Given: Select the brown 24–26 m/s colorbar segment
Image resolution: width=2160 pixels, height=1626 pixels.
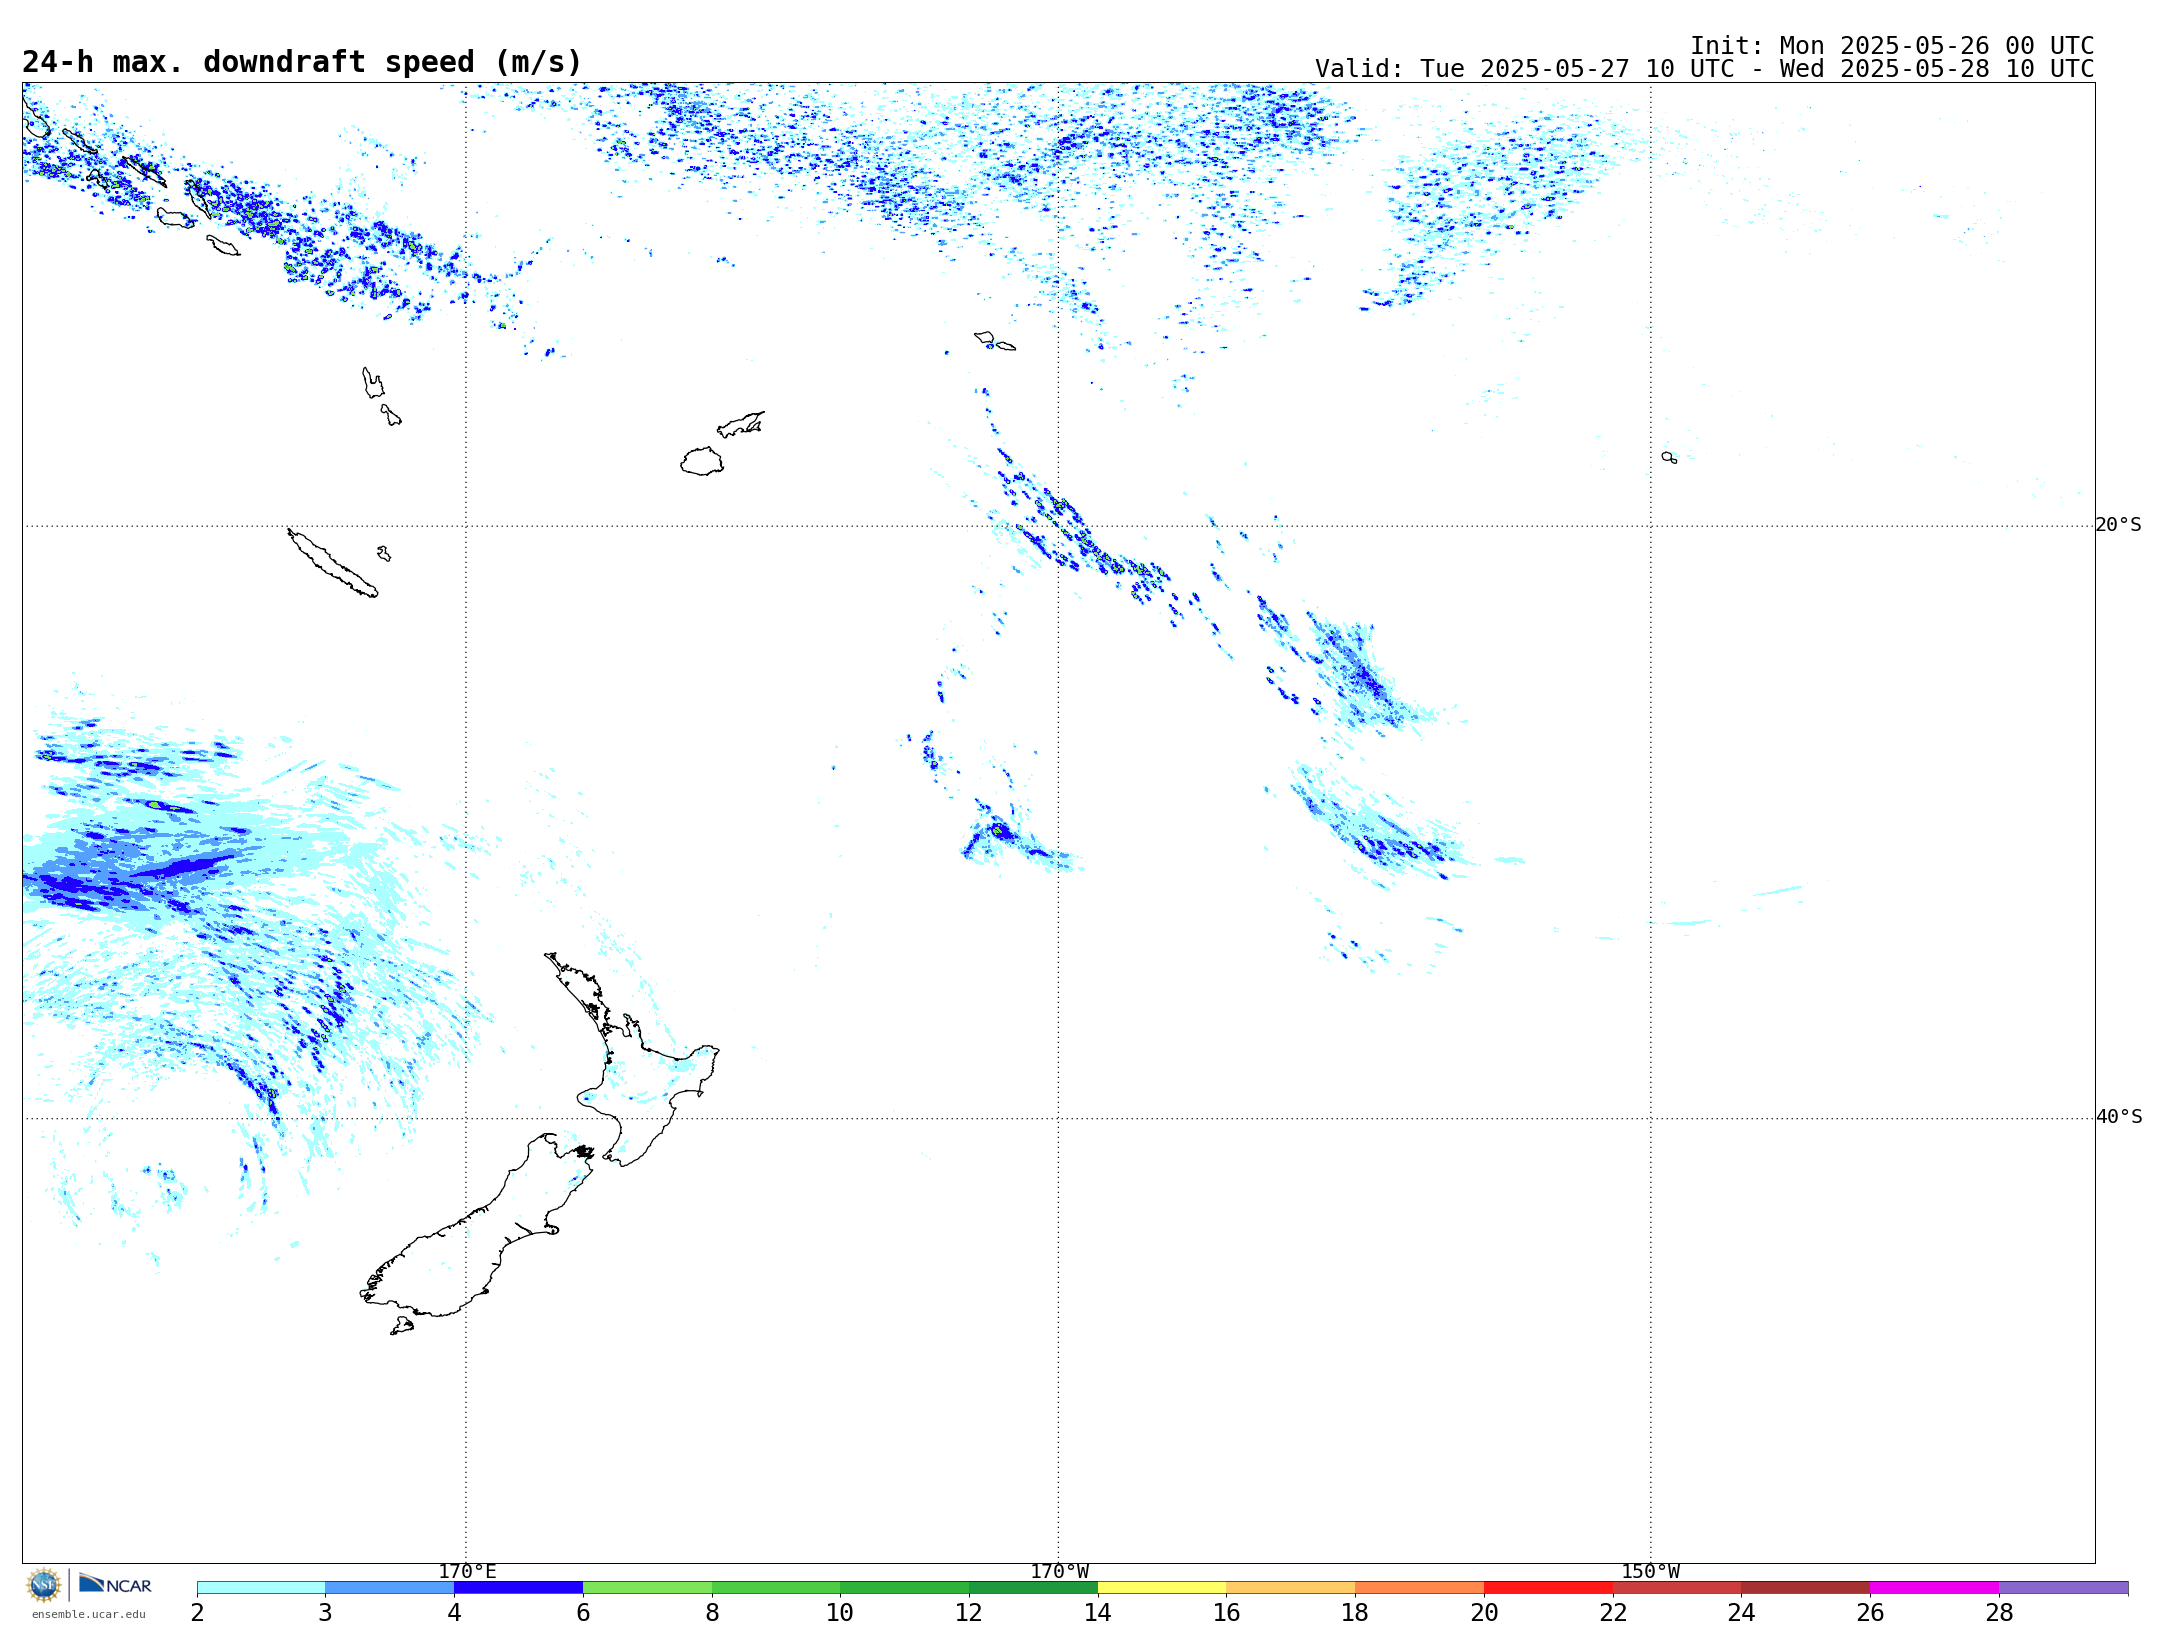Looking at the screenshot, I should click(1805, 1588).
